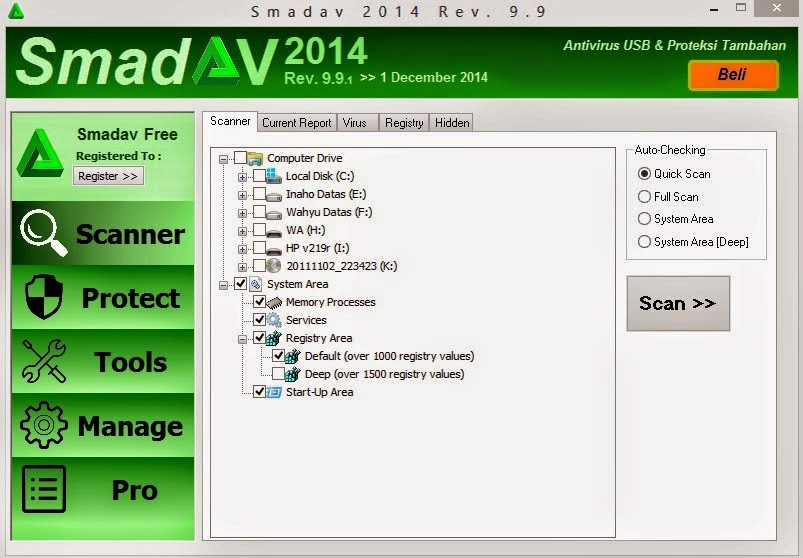Viewport: 803px width, 558px height.
Task: Check the Computer Drive checkbox
Action: [x=240, y=157]
